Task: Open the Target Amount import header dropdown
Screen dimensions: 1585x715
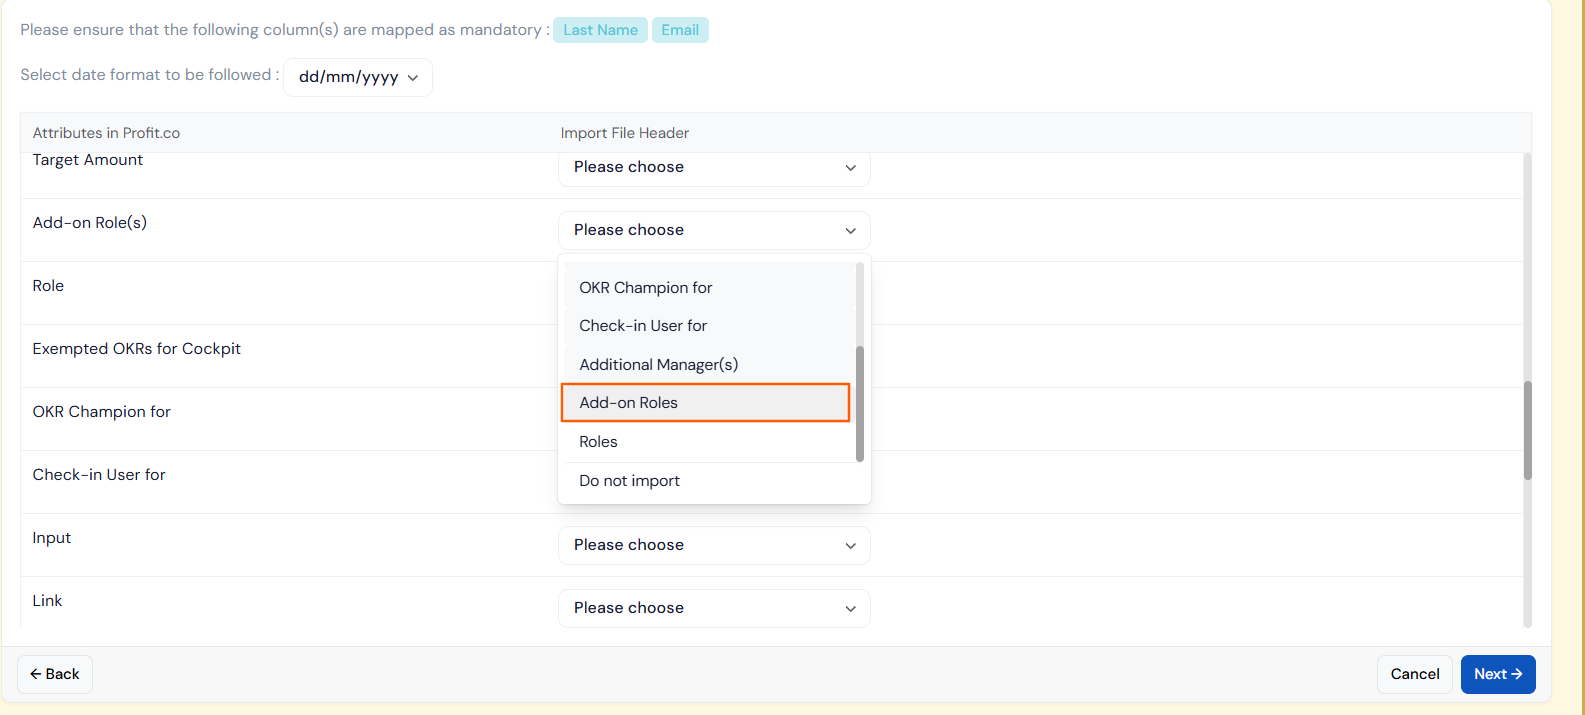Action: coord(714,167)
